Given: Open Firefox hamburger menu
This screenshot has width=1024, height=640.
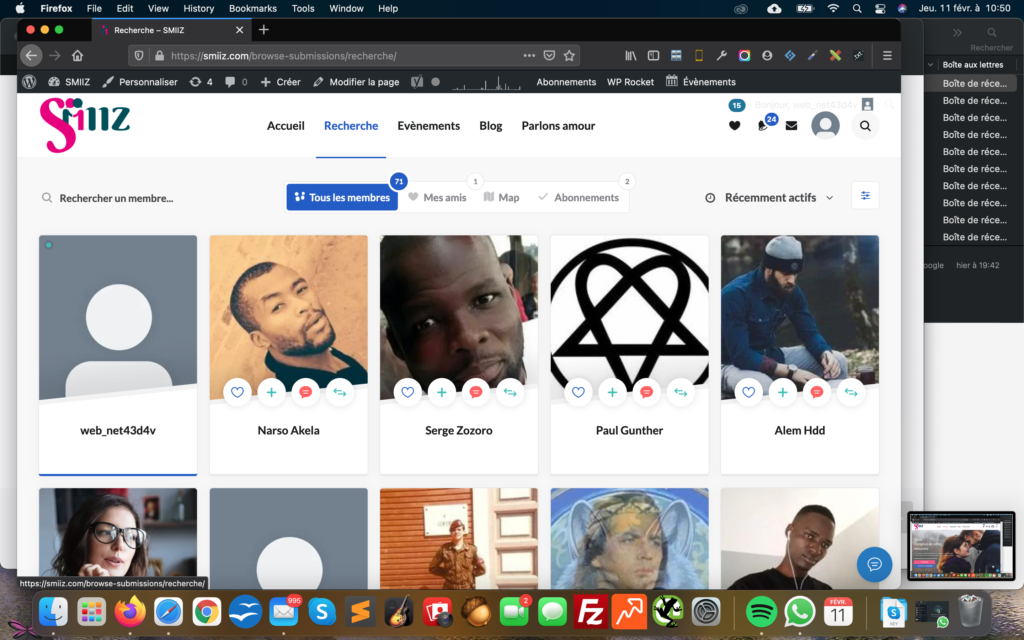Looking at the screenshot, I should [887, 56].
